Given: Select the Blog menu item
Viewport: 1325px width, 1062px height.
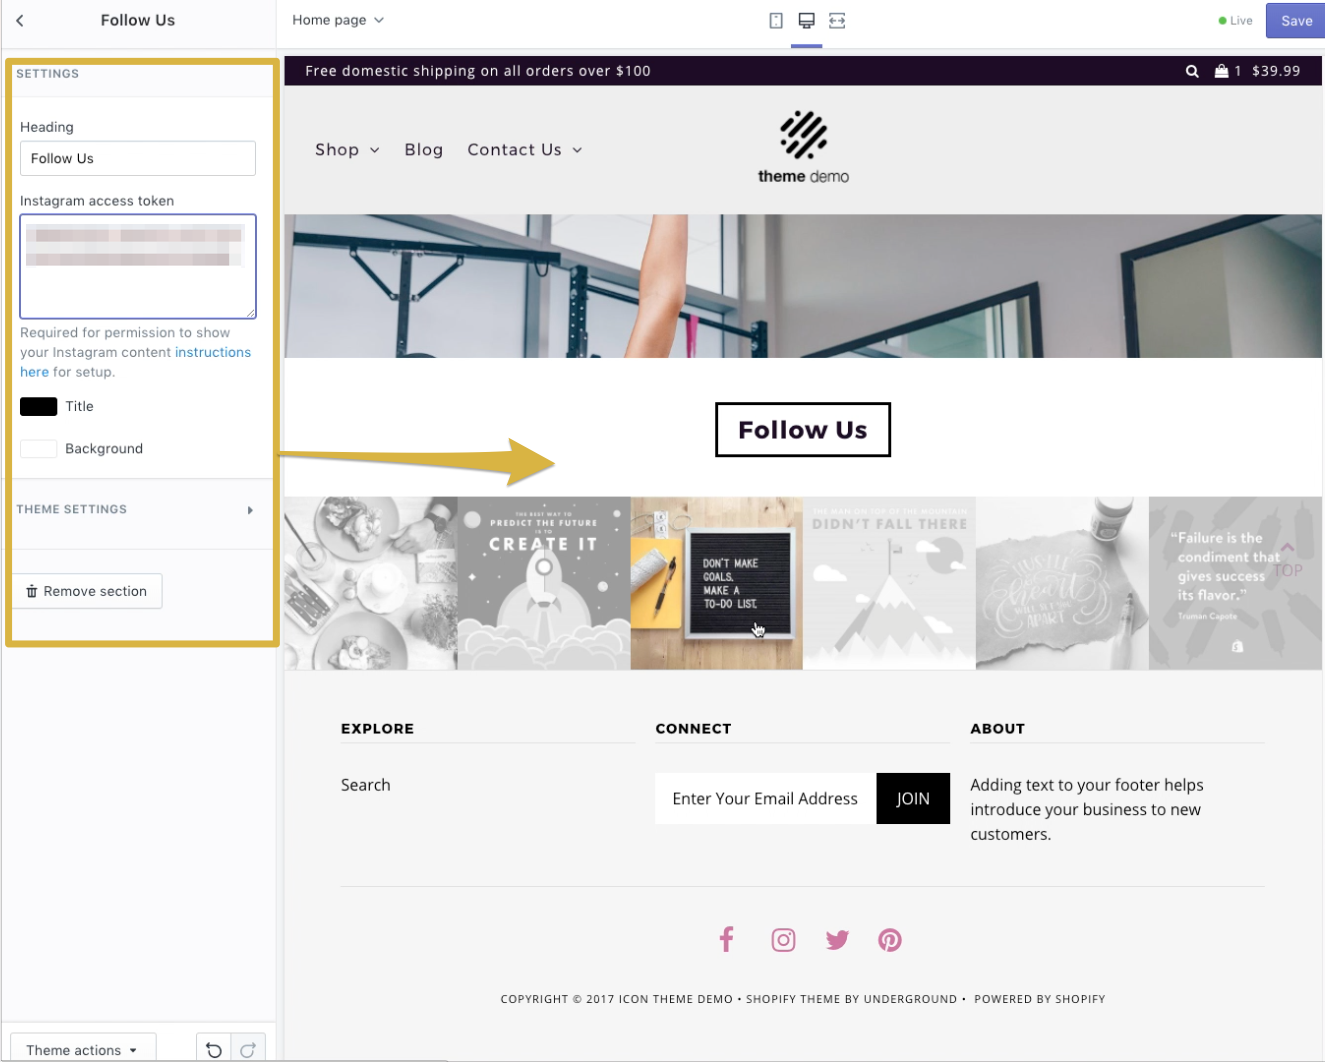Looking at the screenshot, I should click(x=423, y=149).
